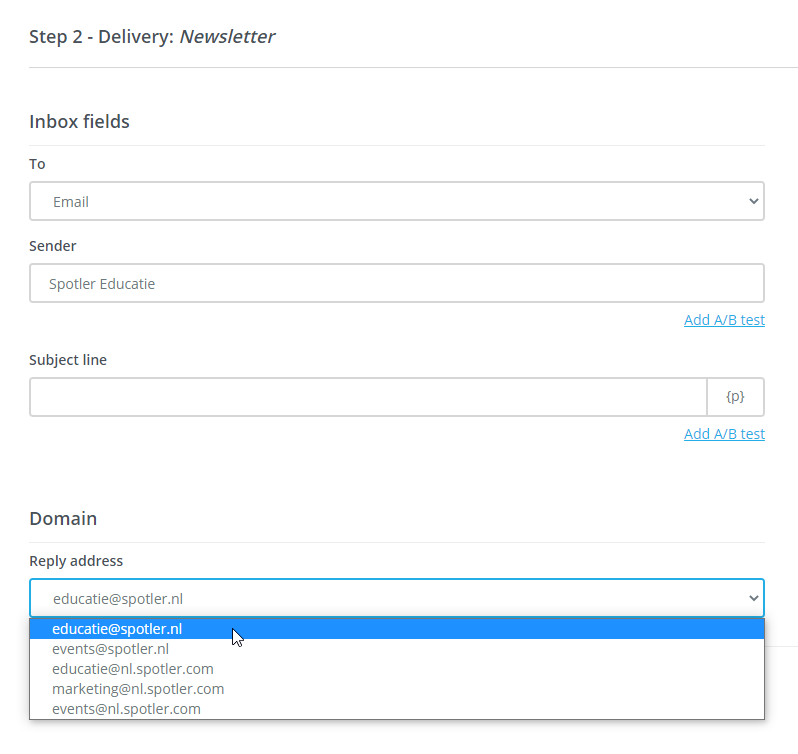Click the Inbox fields section heading
Image resolution: width=798 pixels, height=754 pixels.
coord(79,122)
